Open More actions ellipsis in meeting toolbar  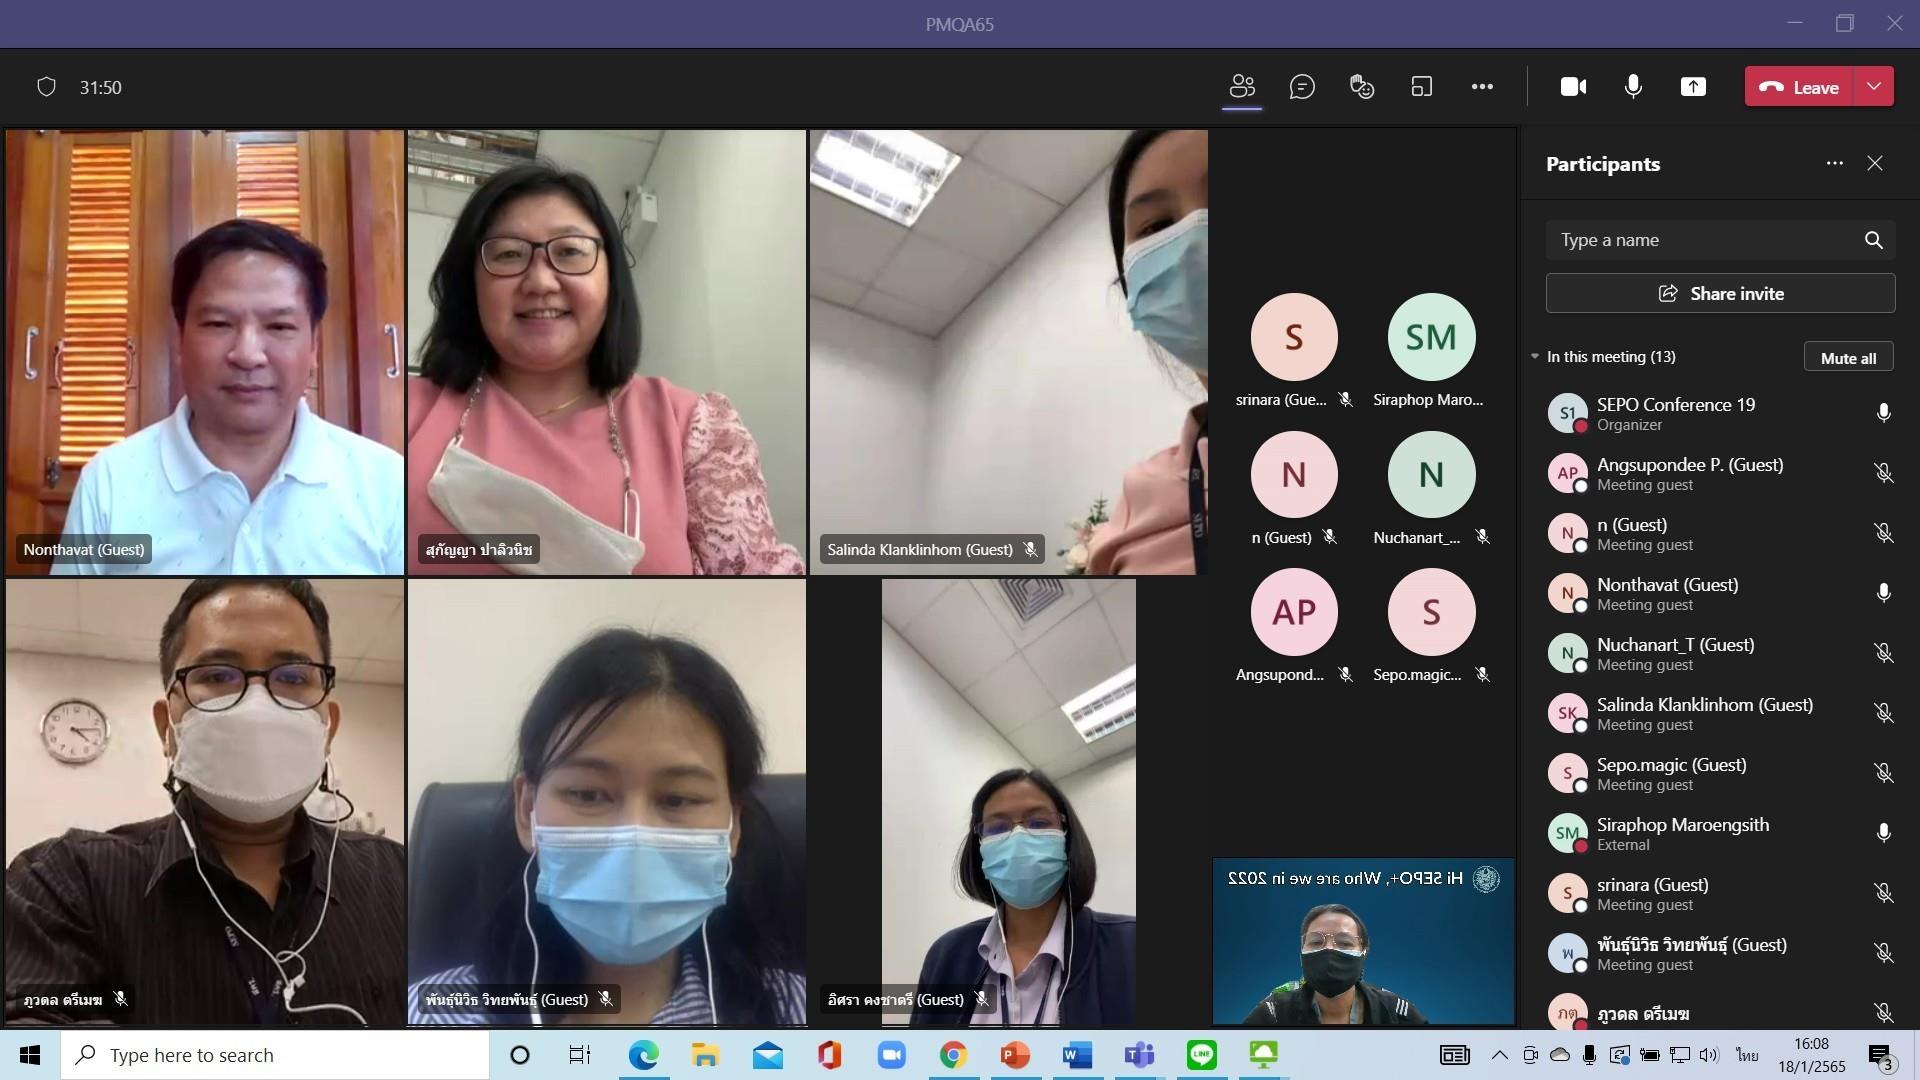coord(1482,87)
